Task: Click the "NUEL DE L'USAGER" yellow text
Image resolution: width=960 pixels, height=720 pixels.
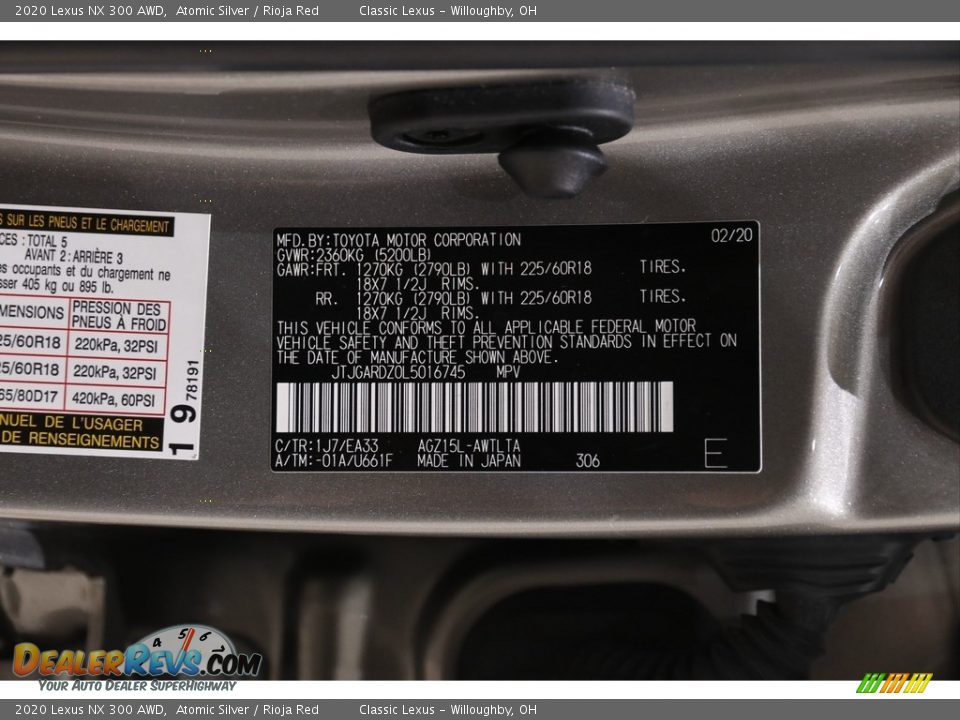Action: pyautogui.click(x=71, y=422)
